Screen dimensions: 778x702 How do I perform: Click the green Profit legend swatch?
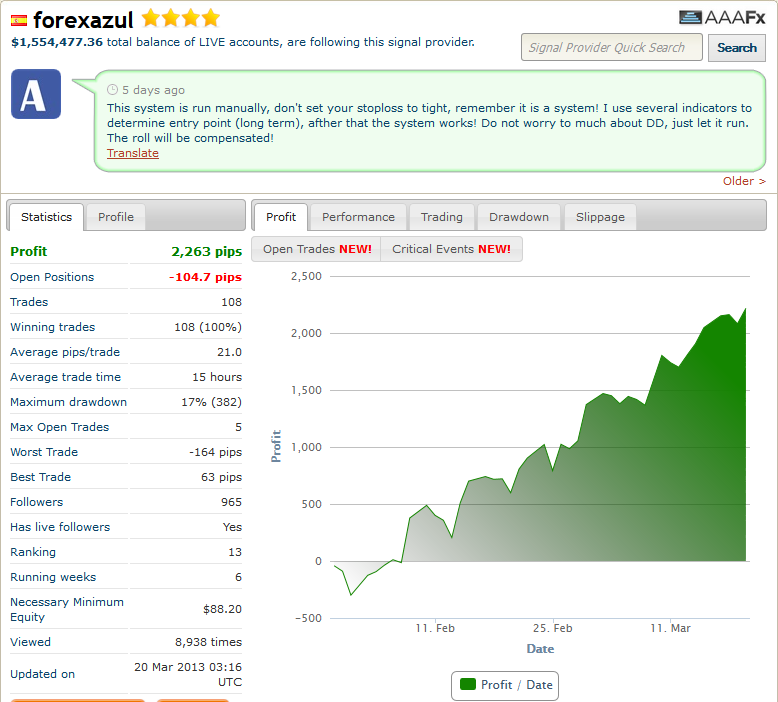pos(468,684)
